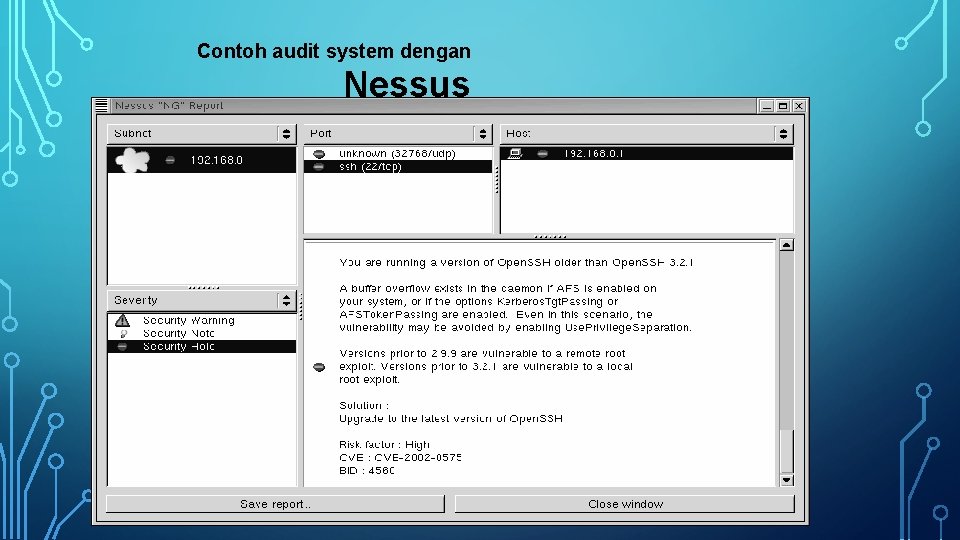The width and height of the screenshot is (960, 540).
Task: Click the triangle icon beside Security Warning
Action: (122, 320)
